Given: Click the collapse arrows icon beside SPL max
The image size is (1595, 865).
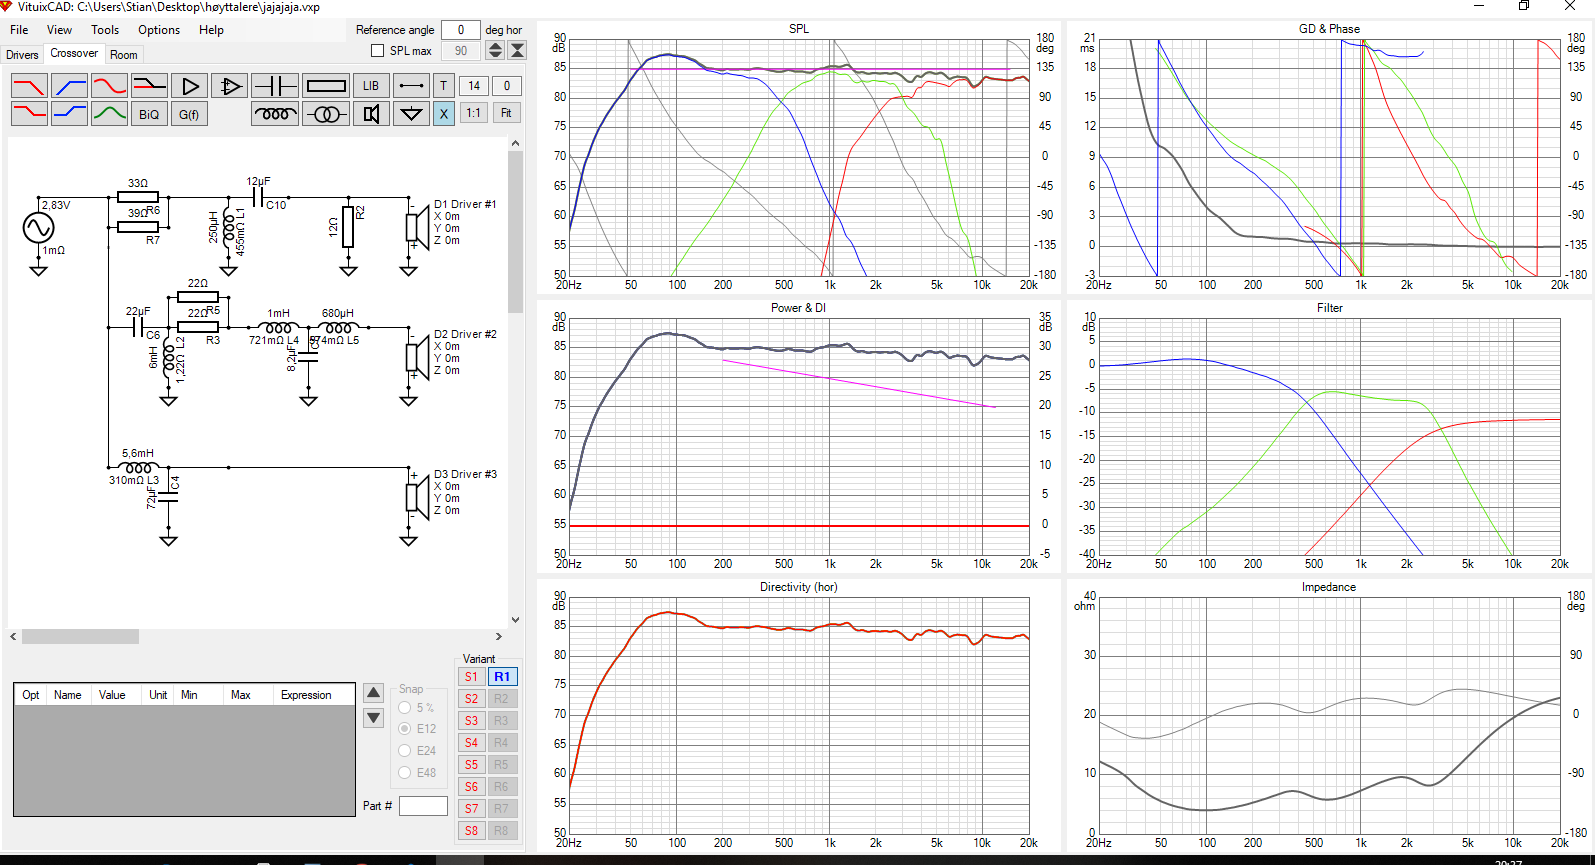Looking at the screenshot, I should tap(517, 50).
